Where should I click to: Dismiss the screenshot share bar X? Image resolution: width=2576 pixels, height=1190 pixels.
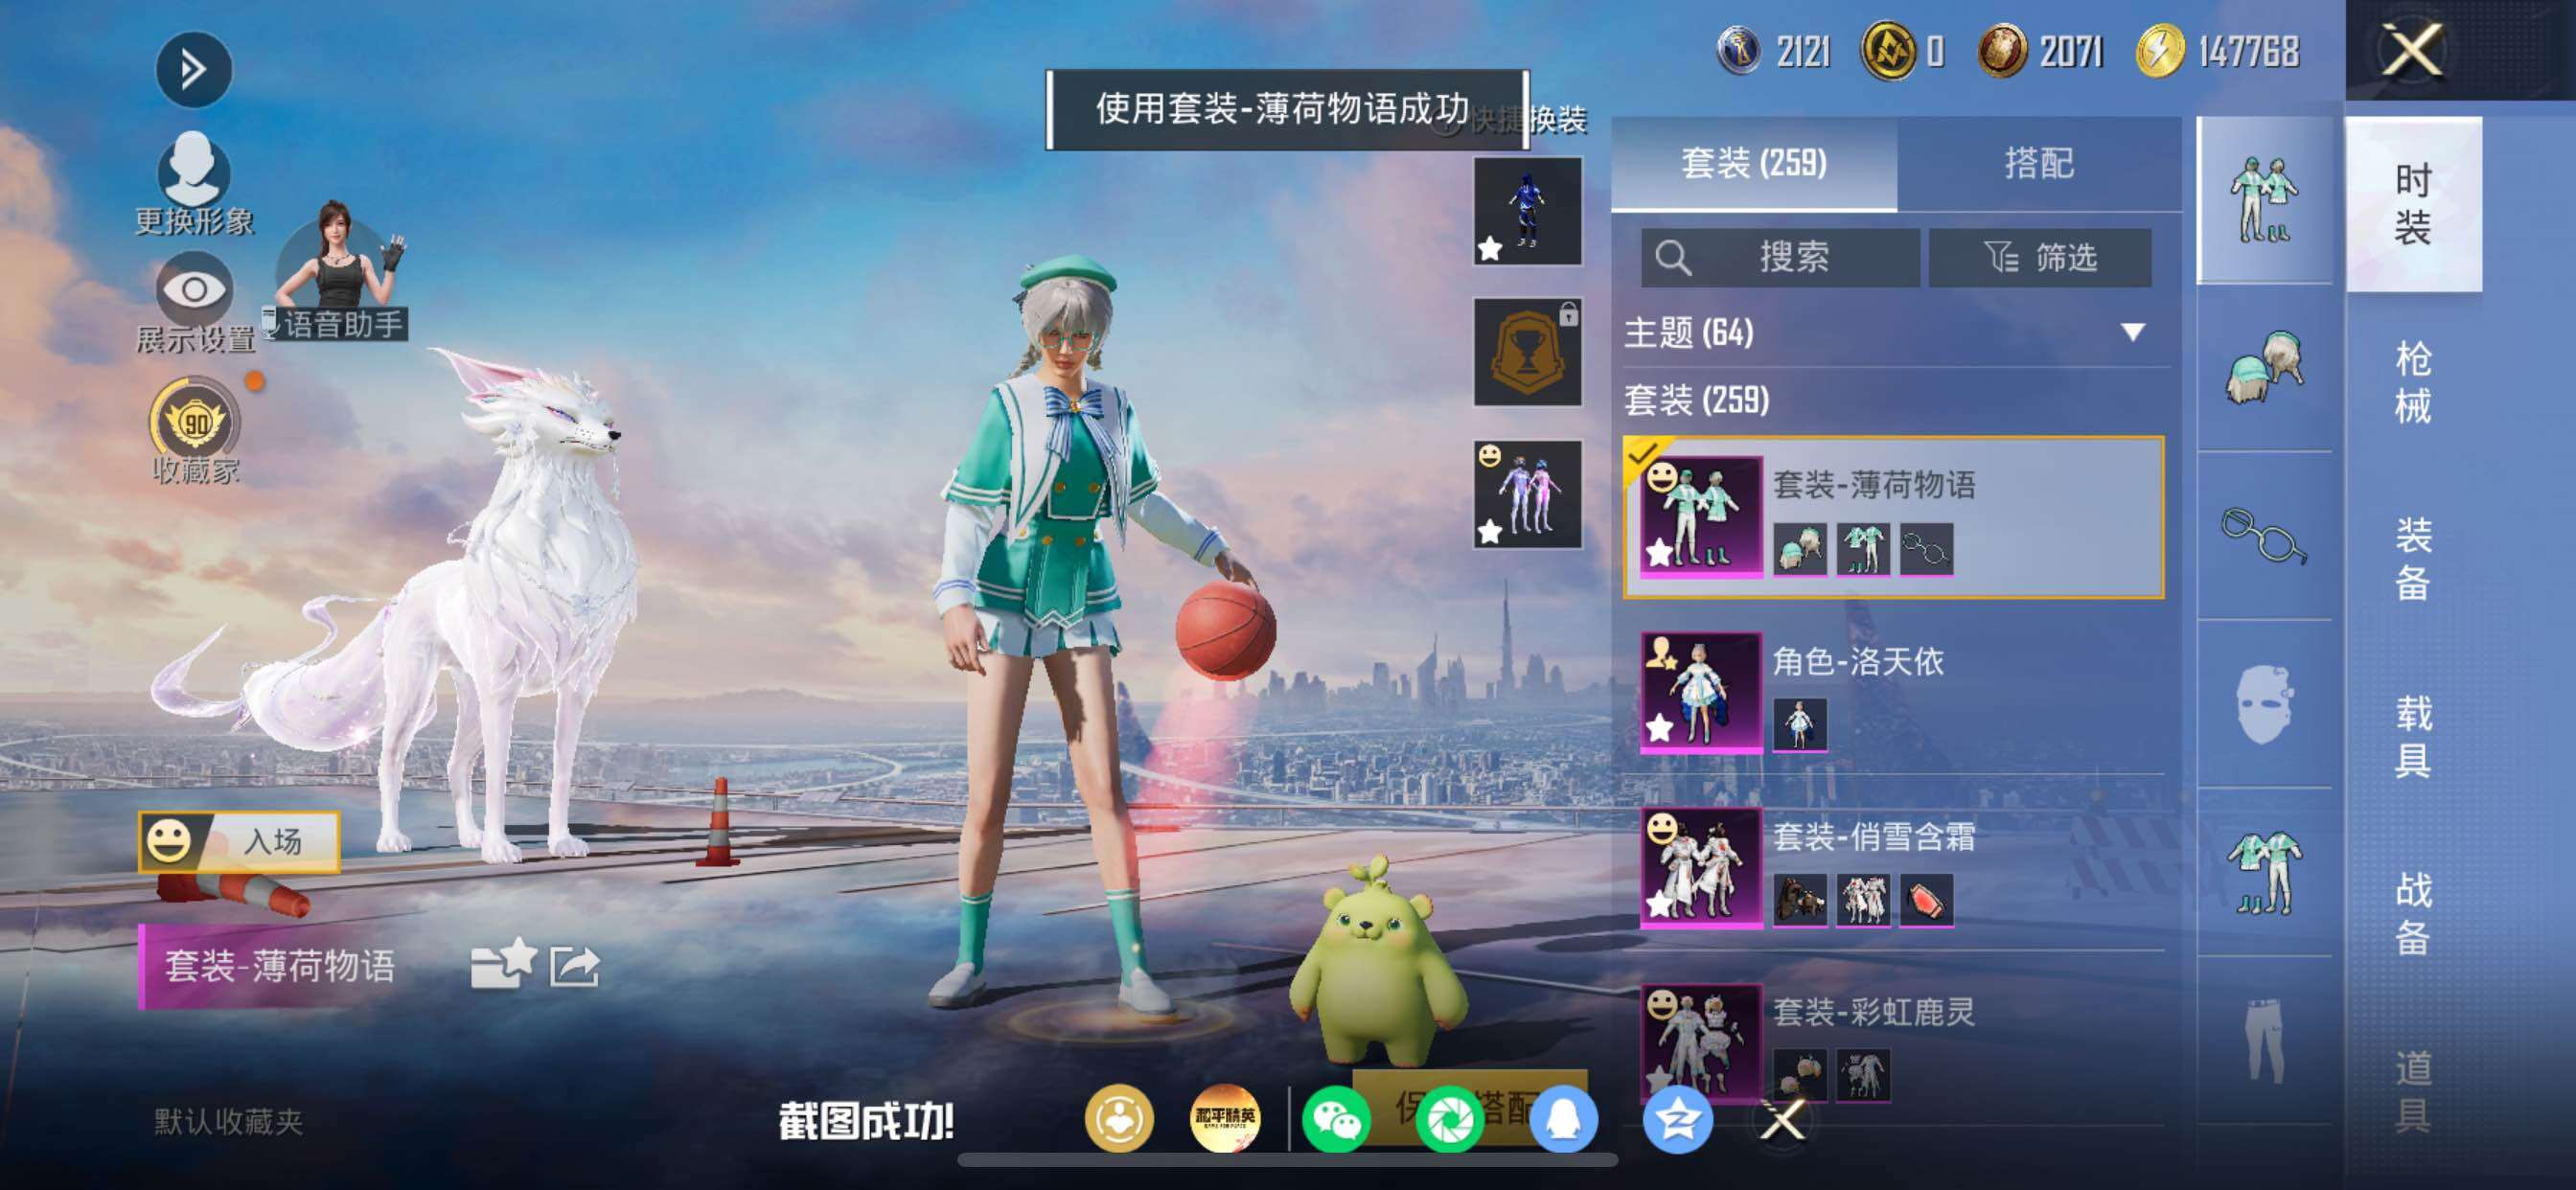[1783, 1119]
